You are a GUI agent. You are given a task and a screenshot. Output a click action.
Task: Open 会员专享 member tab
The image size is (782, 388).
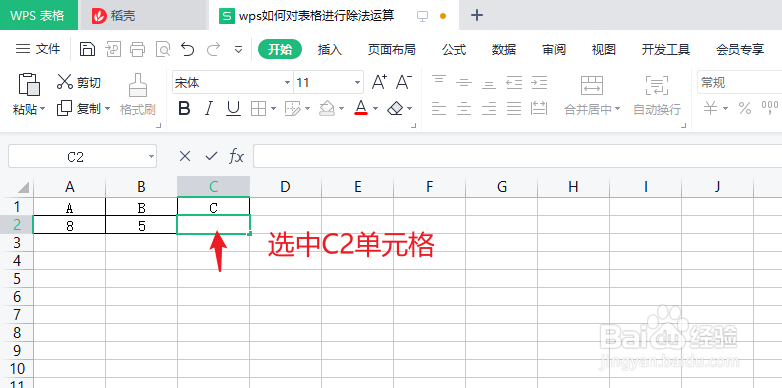[740, 49]
